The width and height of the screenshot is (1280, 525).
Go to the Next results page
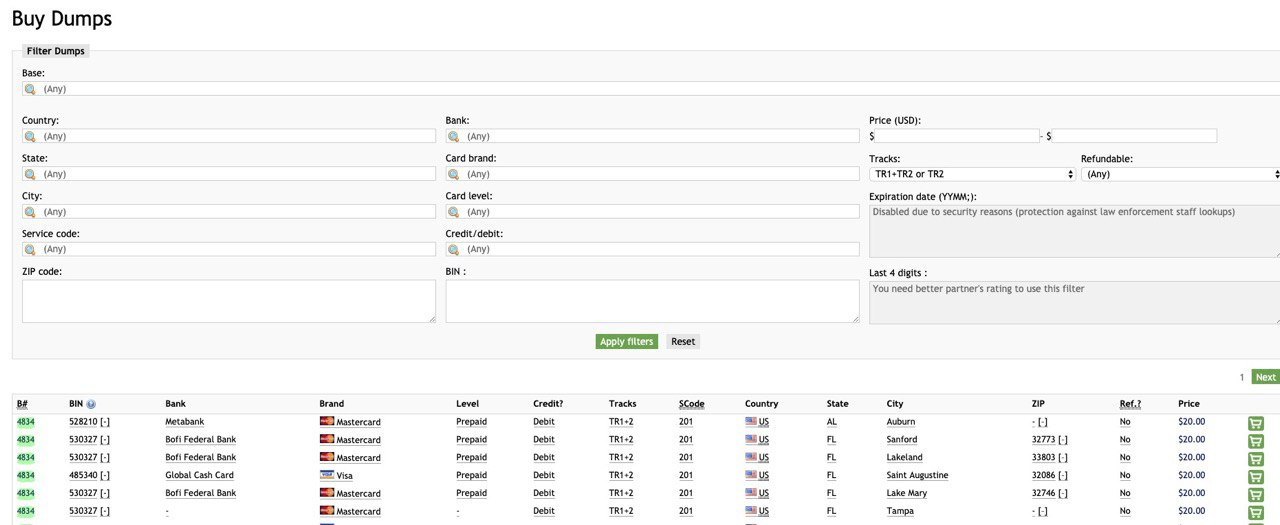[x=1266, y=377]
